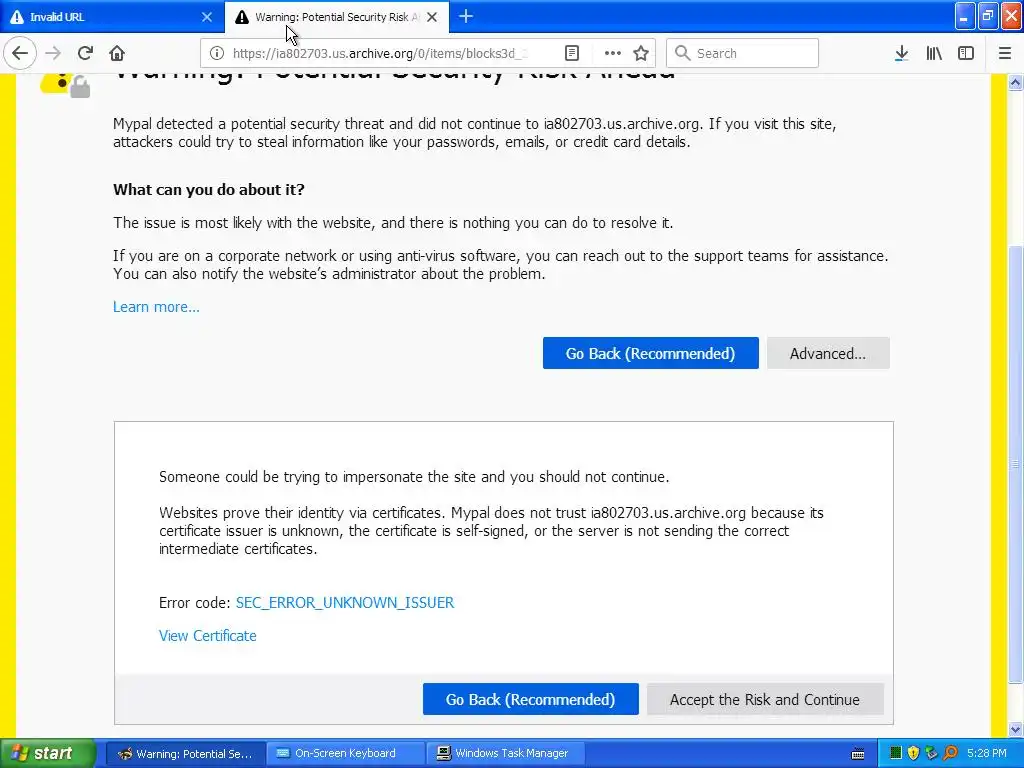Open the library icon
This screenshot has height=768, width=1024.
(x=934, y=54)
